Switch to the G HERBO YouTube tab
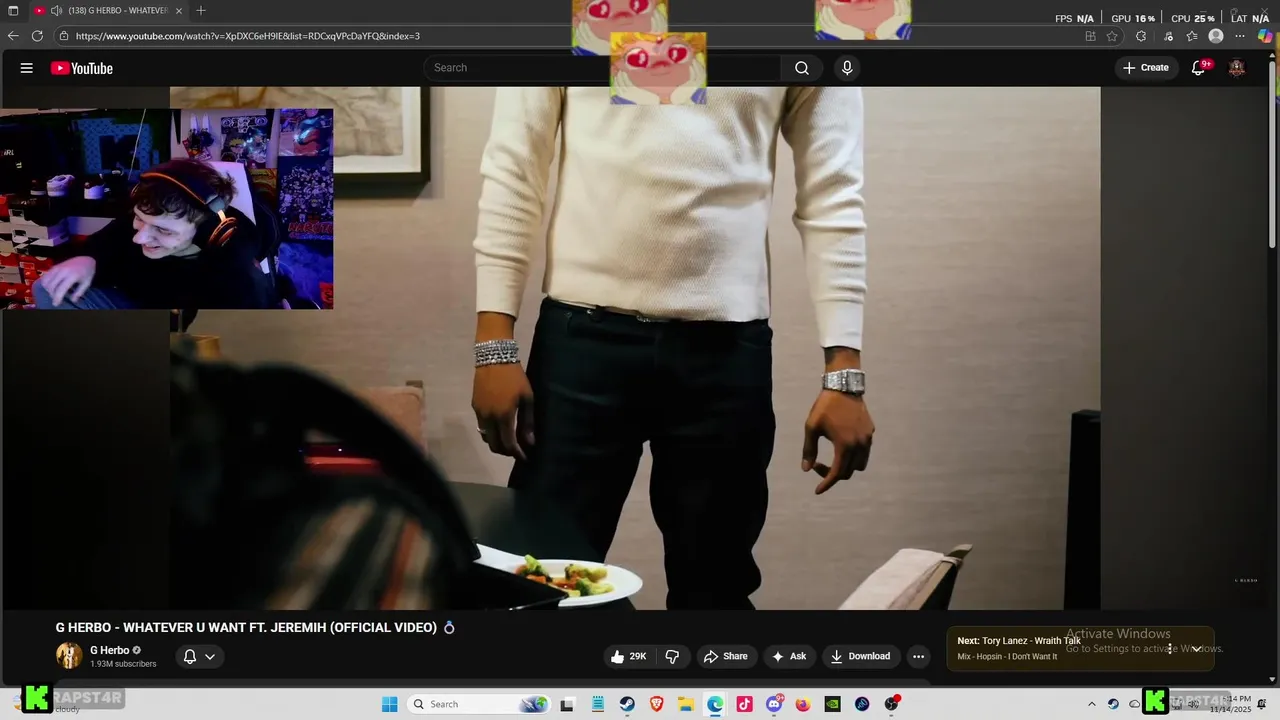 tap(108, 11)
